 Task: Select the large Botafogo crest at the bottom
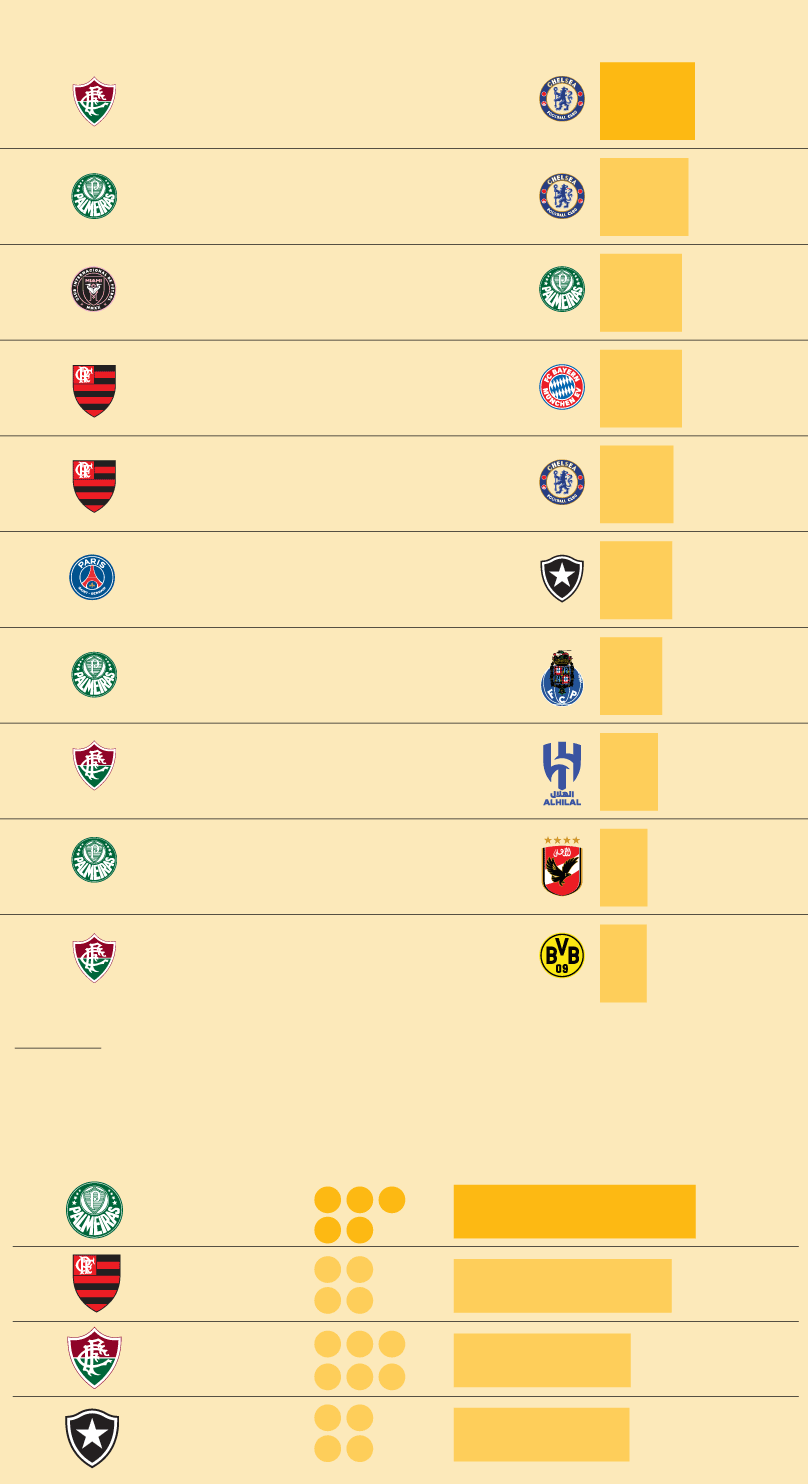coord(92,1438)
